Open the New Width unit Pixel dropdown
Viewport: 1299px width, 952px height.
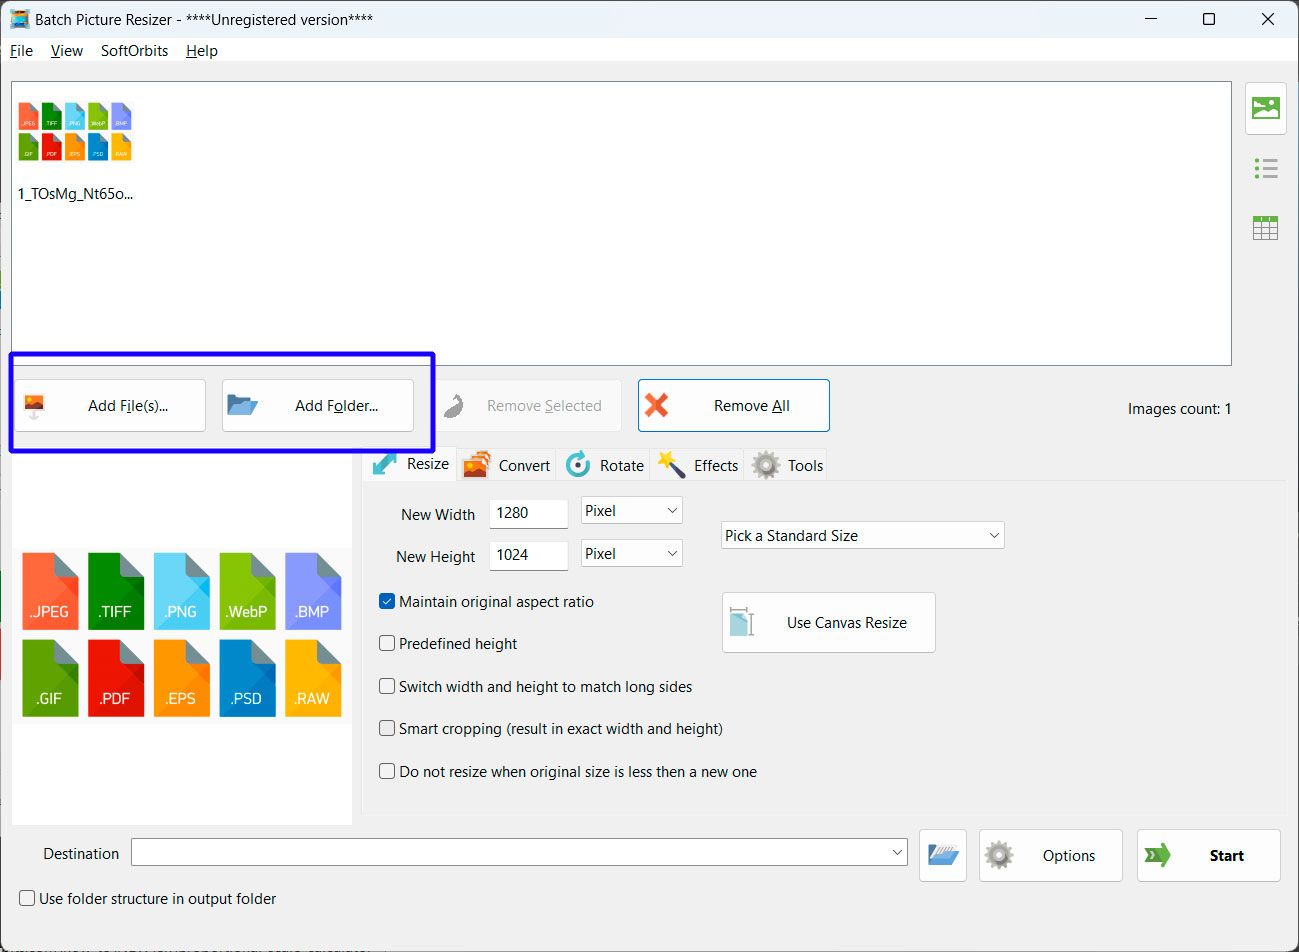pos(632,511)
